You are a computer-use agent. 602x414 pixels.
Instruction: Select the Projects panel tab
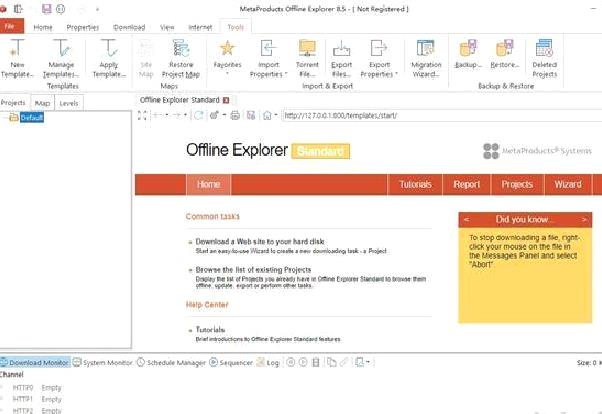click(x=13, y=103)
